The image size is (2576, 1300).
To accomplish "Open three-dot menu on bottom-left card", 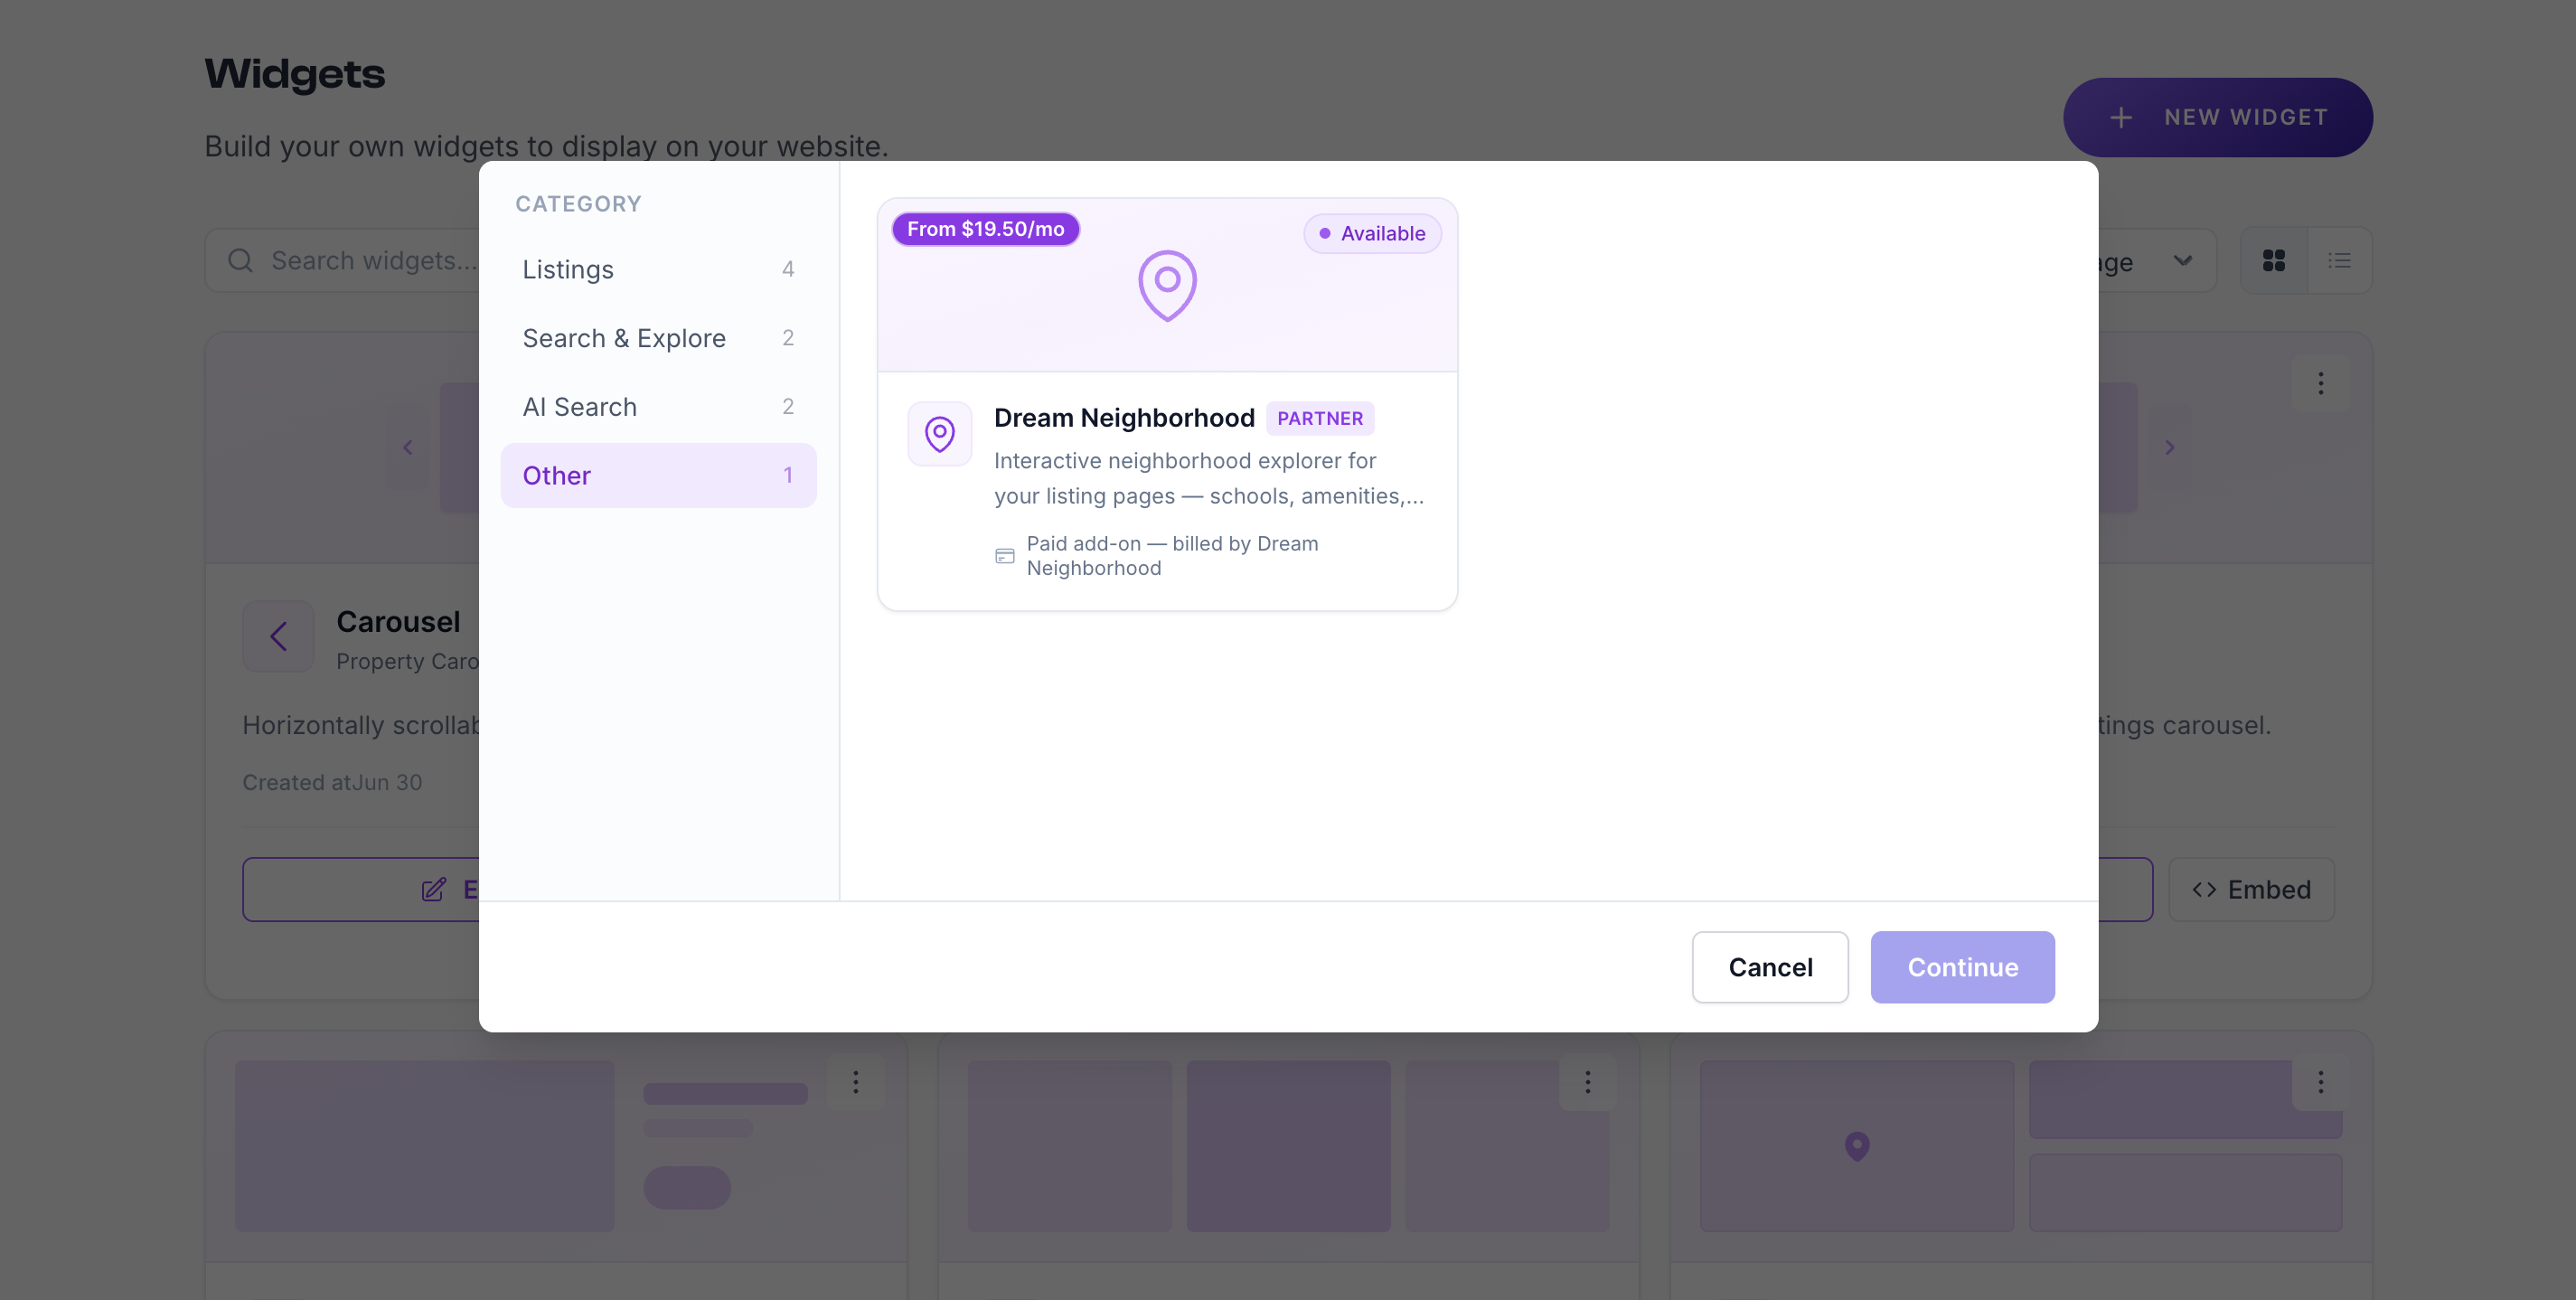I will coord(855,1081).
